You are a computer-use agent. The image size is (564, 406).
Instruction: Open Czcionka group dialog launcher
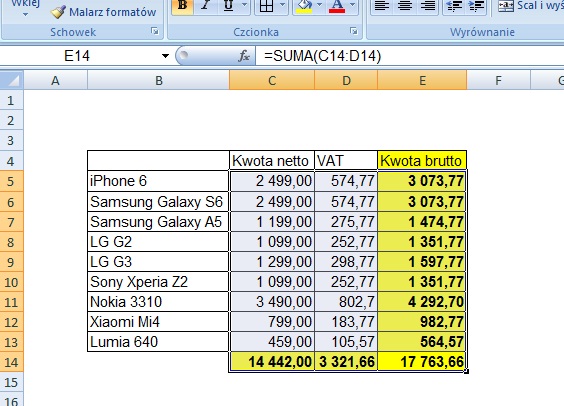pos(354,31)
